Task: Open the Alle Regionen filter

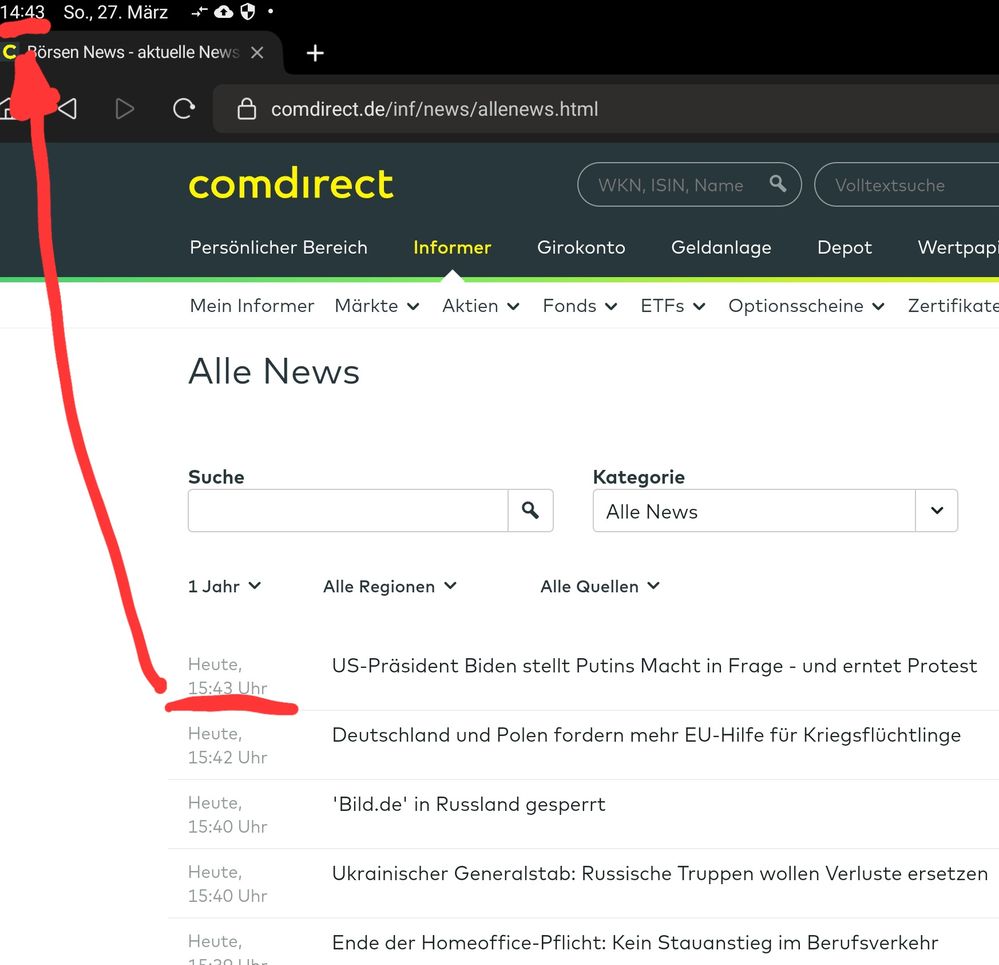Action: (x=390, y=586)
